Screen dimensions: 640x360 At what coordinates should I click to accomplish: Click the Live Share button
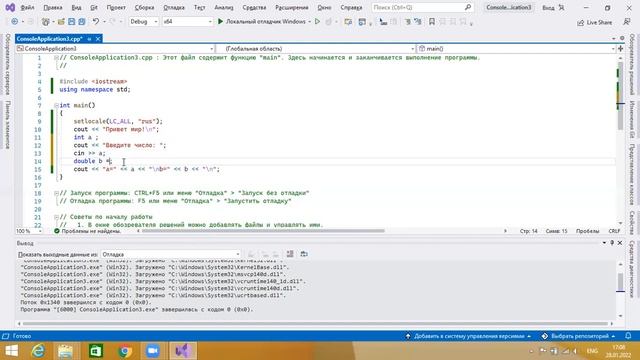click(594, 22)
